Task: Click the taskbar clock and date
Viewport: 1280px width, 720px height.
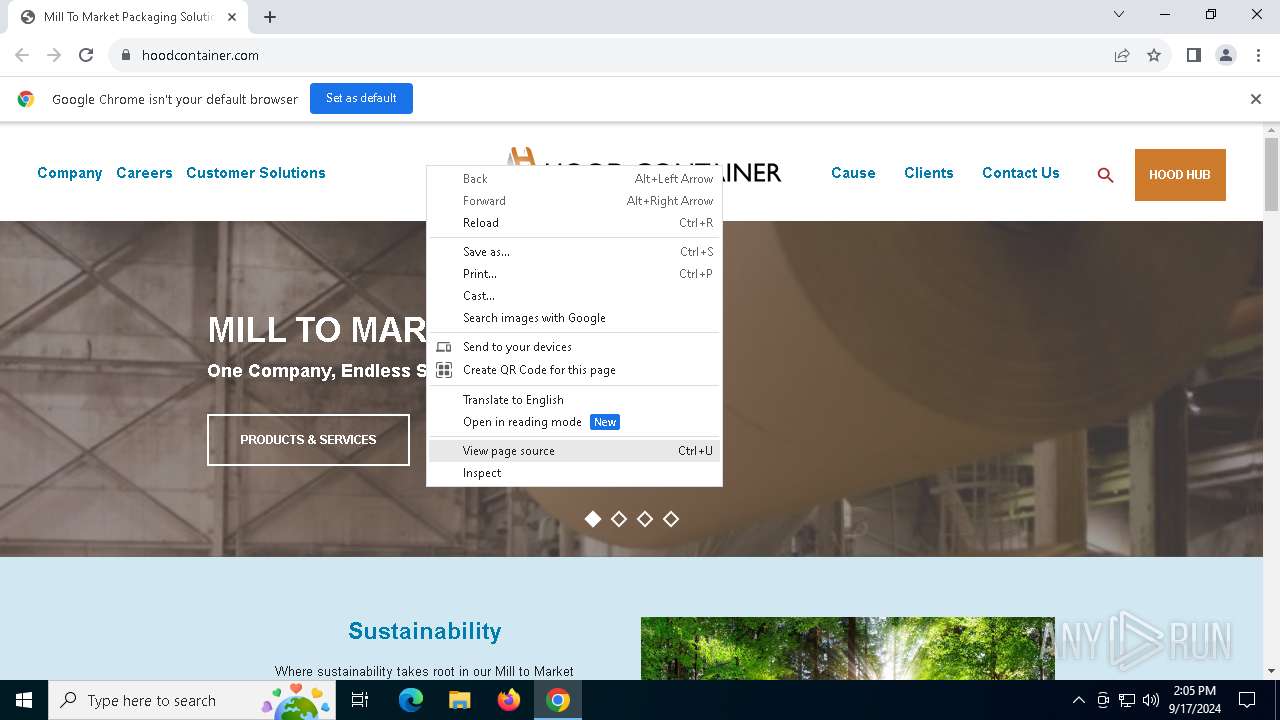Action: tap(1194, 700)
